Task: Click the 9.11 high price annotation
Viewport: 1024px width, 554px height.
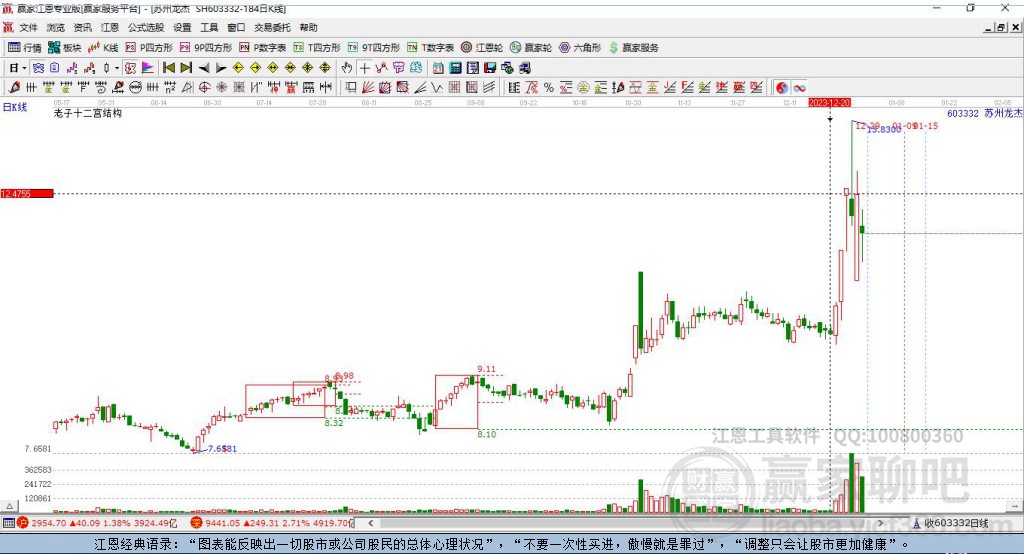Action: click(x=486, y=369)
